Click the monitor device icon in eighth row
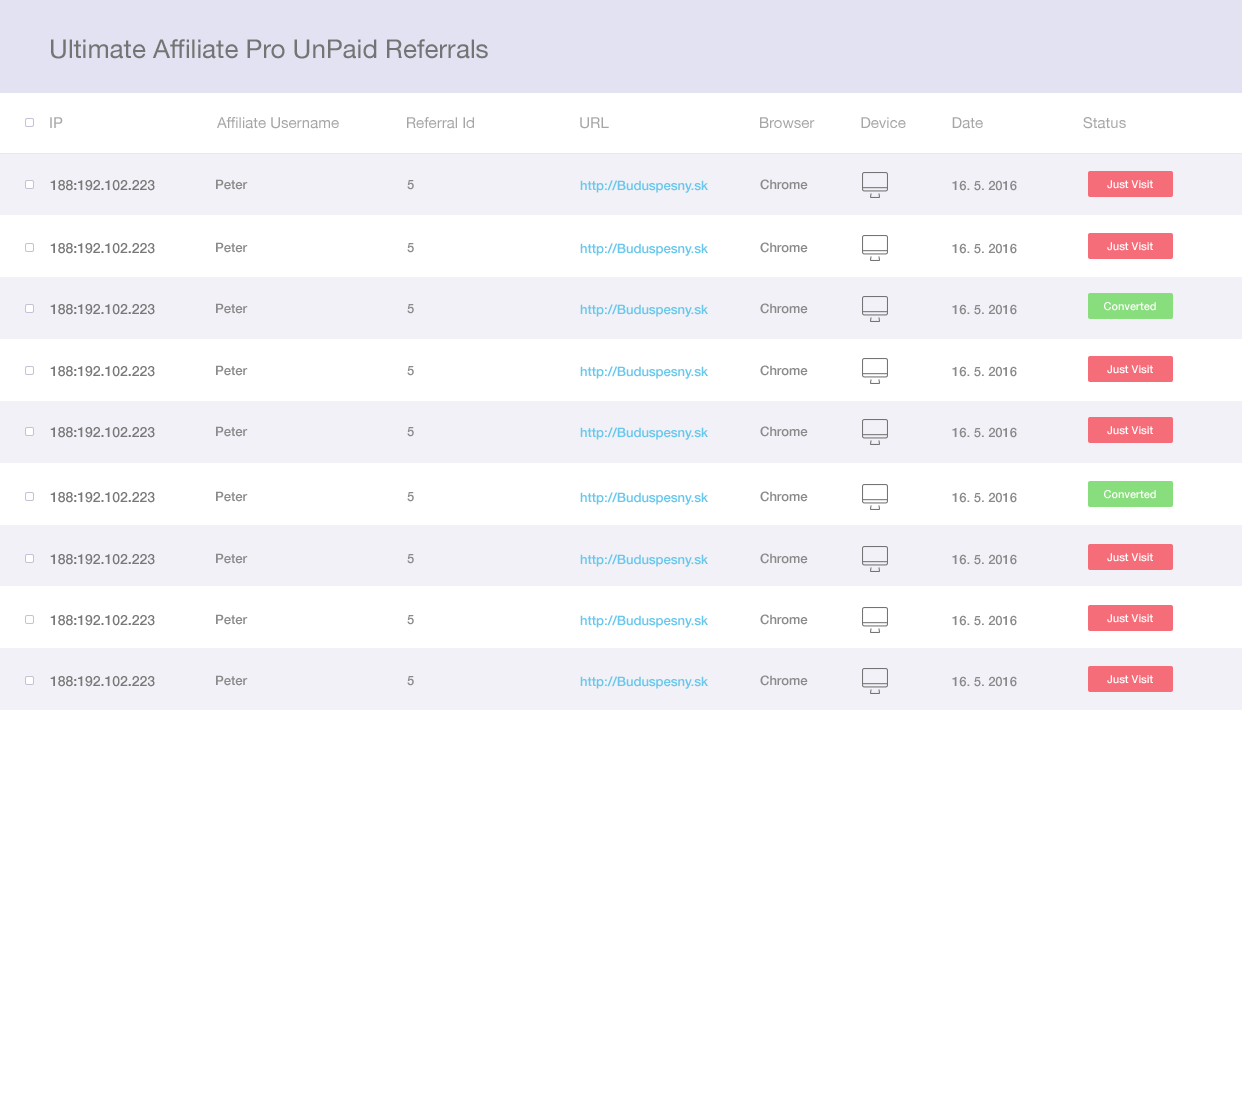The image size is (1242, 1094). coord(875,620)
